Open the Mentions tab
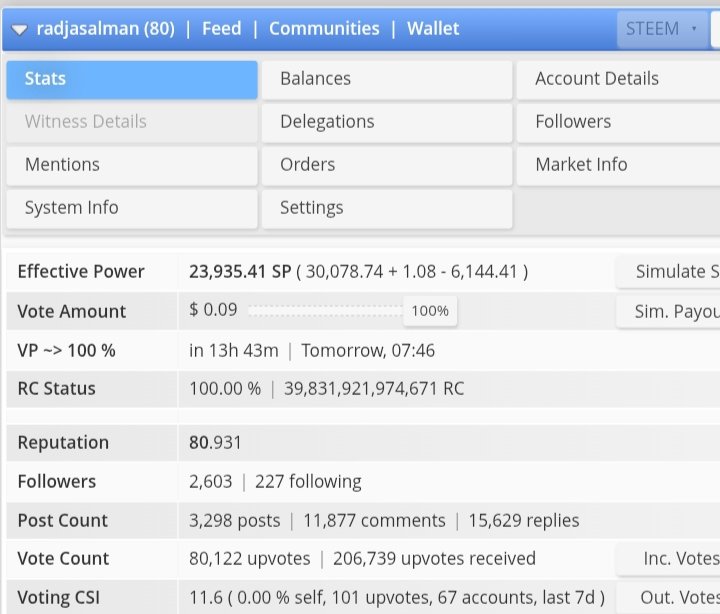The width and height of the screenshot is (720, 614). [x=132, y=165]
